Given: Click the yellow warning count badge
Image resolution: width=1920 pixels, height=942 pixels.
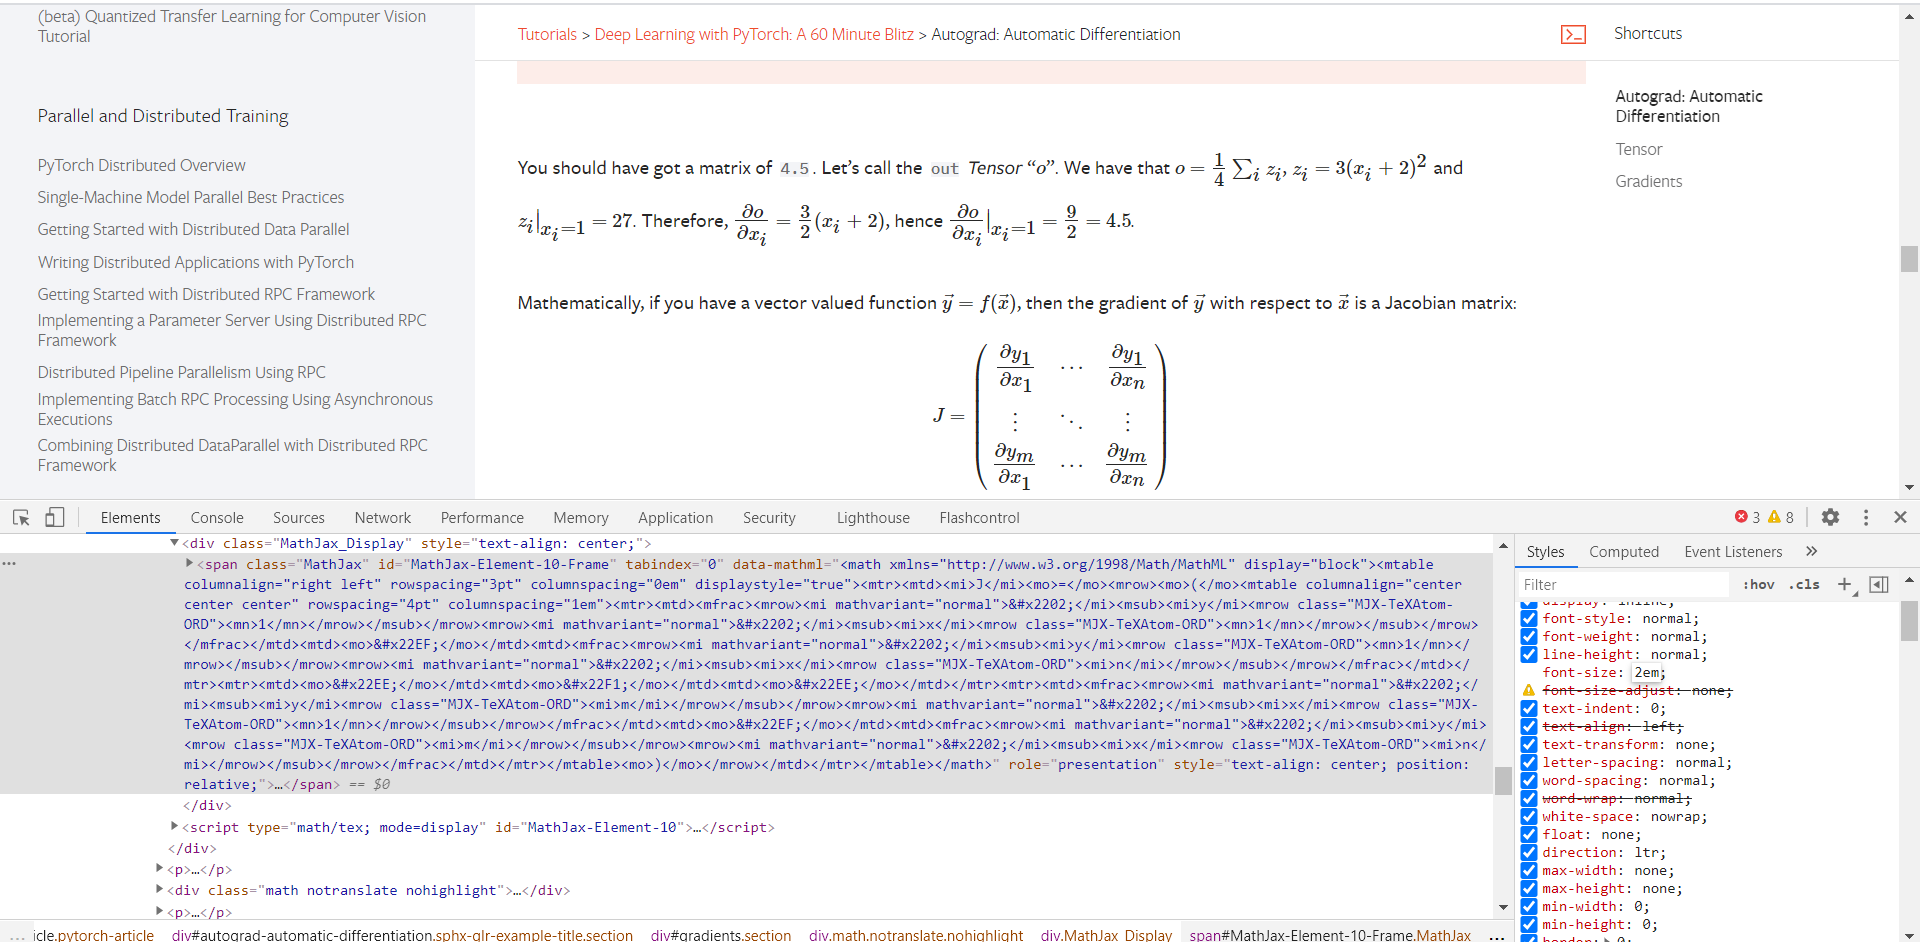Looking at the screenshot, I should 1781,517.
